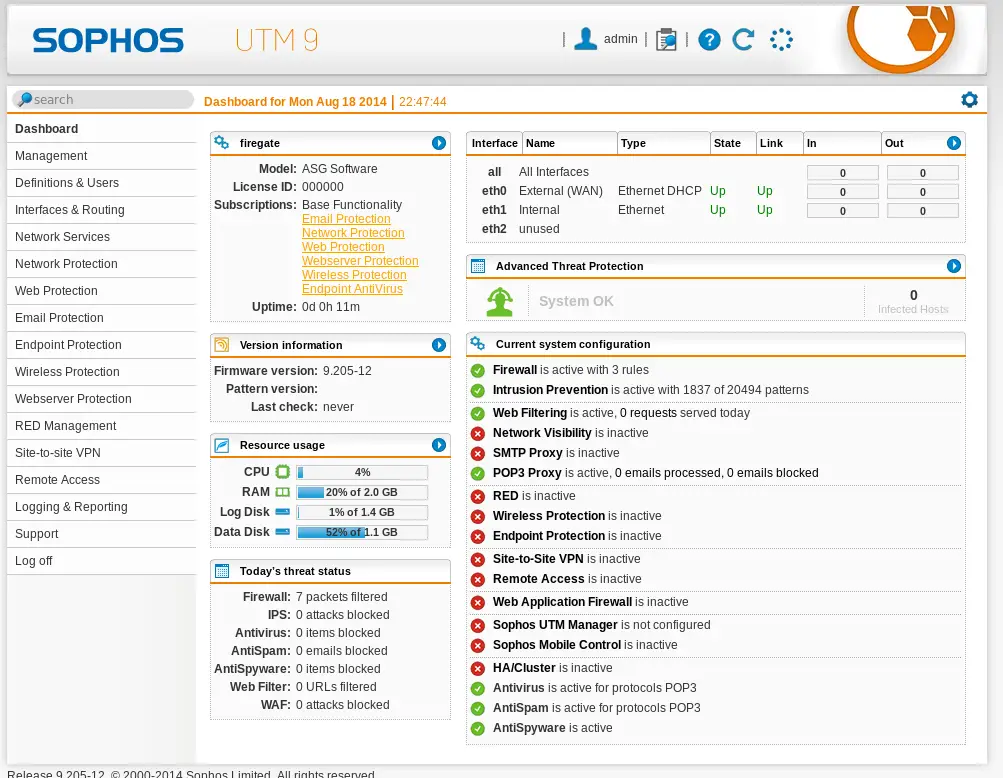Open the Network Services menu

(101, 236)
